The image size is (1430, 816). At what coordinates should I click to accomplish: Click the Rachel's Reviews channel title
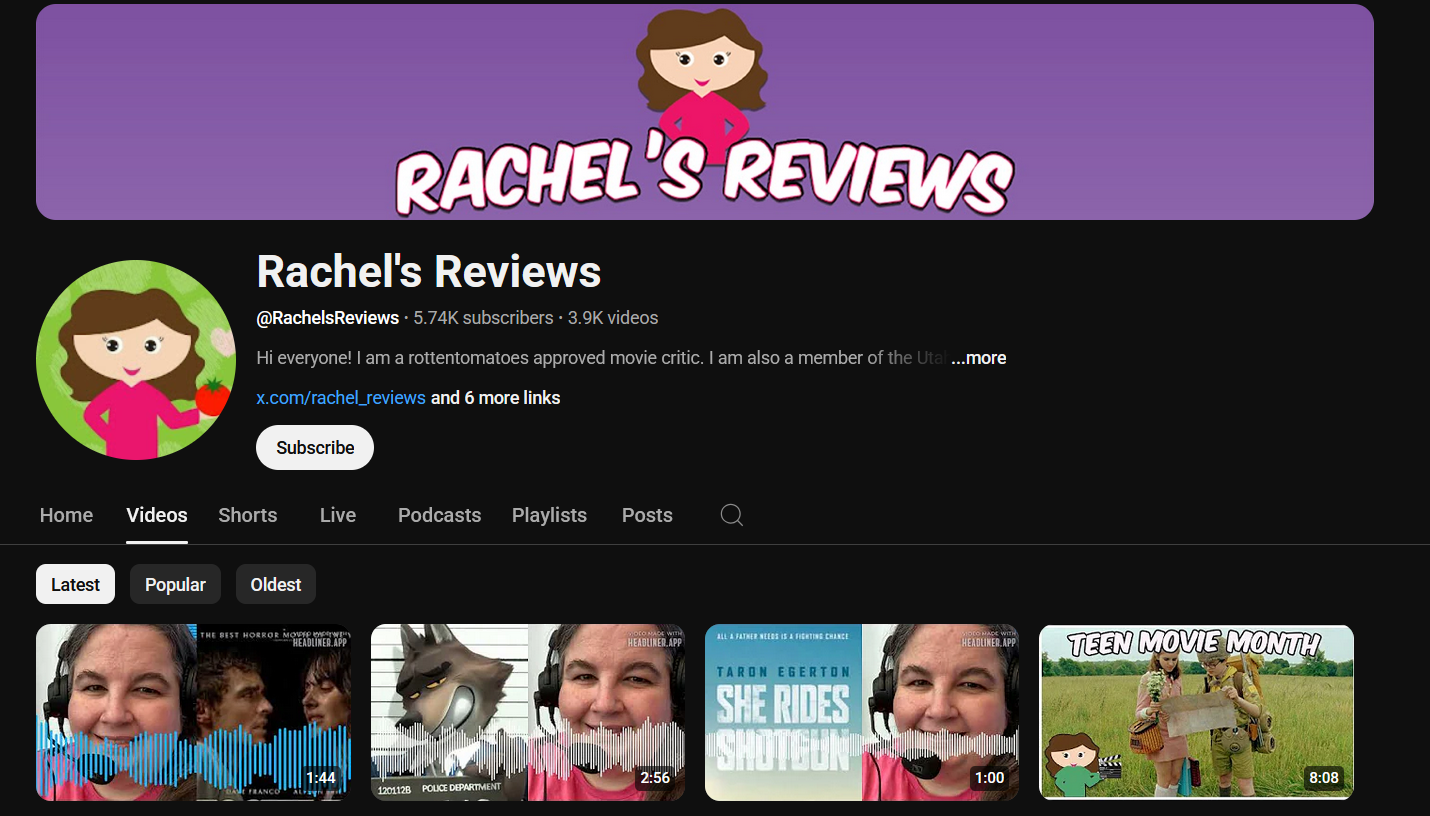point(429,271)
